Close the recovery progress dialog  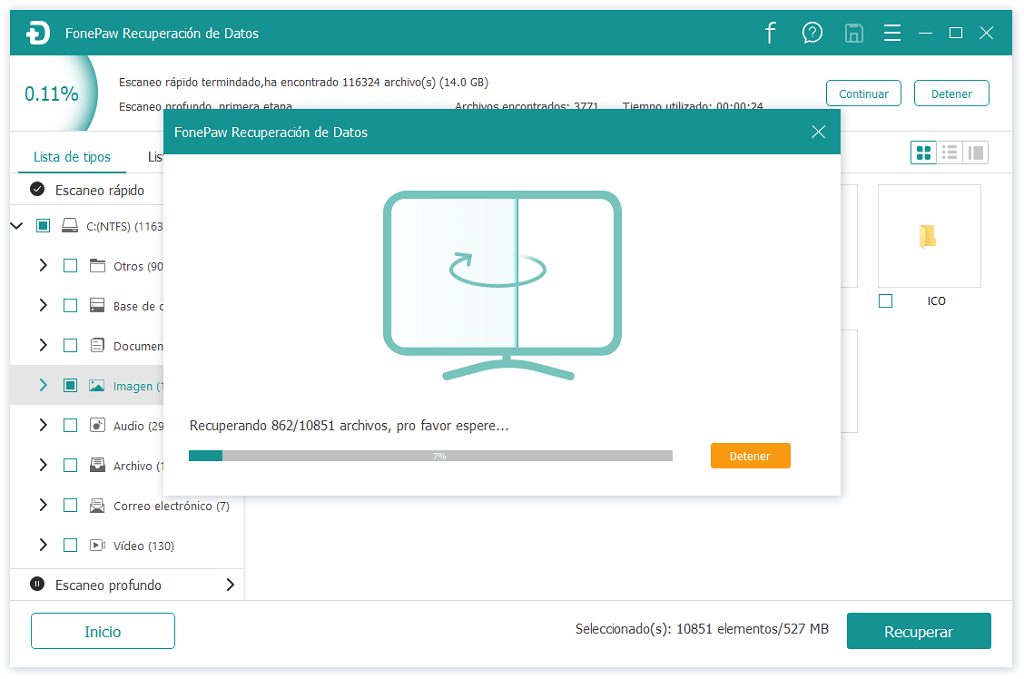[x=818, y=132]
